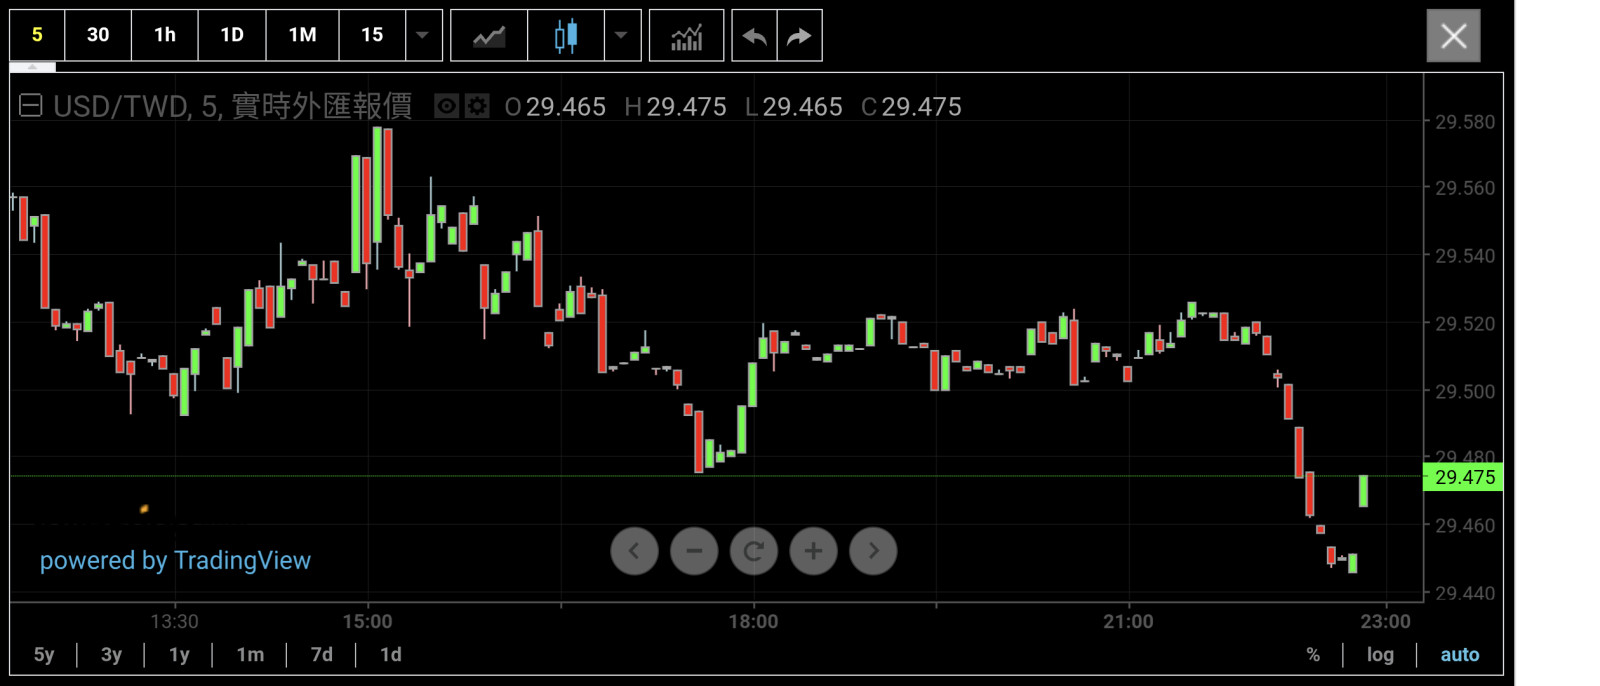Open the chart style dropdown arrow
This screenshot has width=1600, height=686.
(621, 36)
